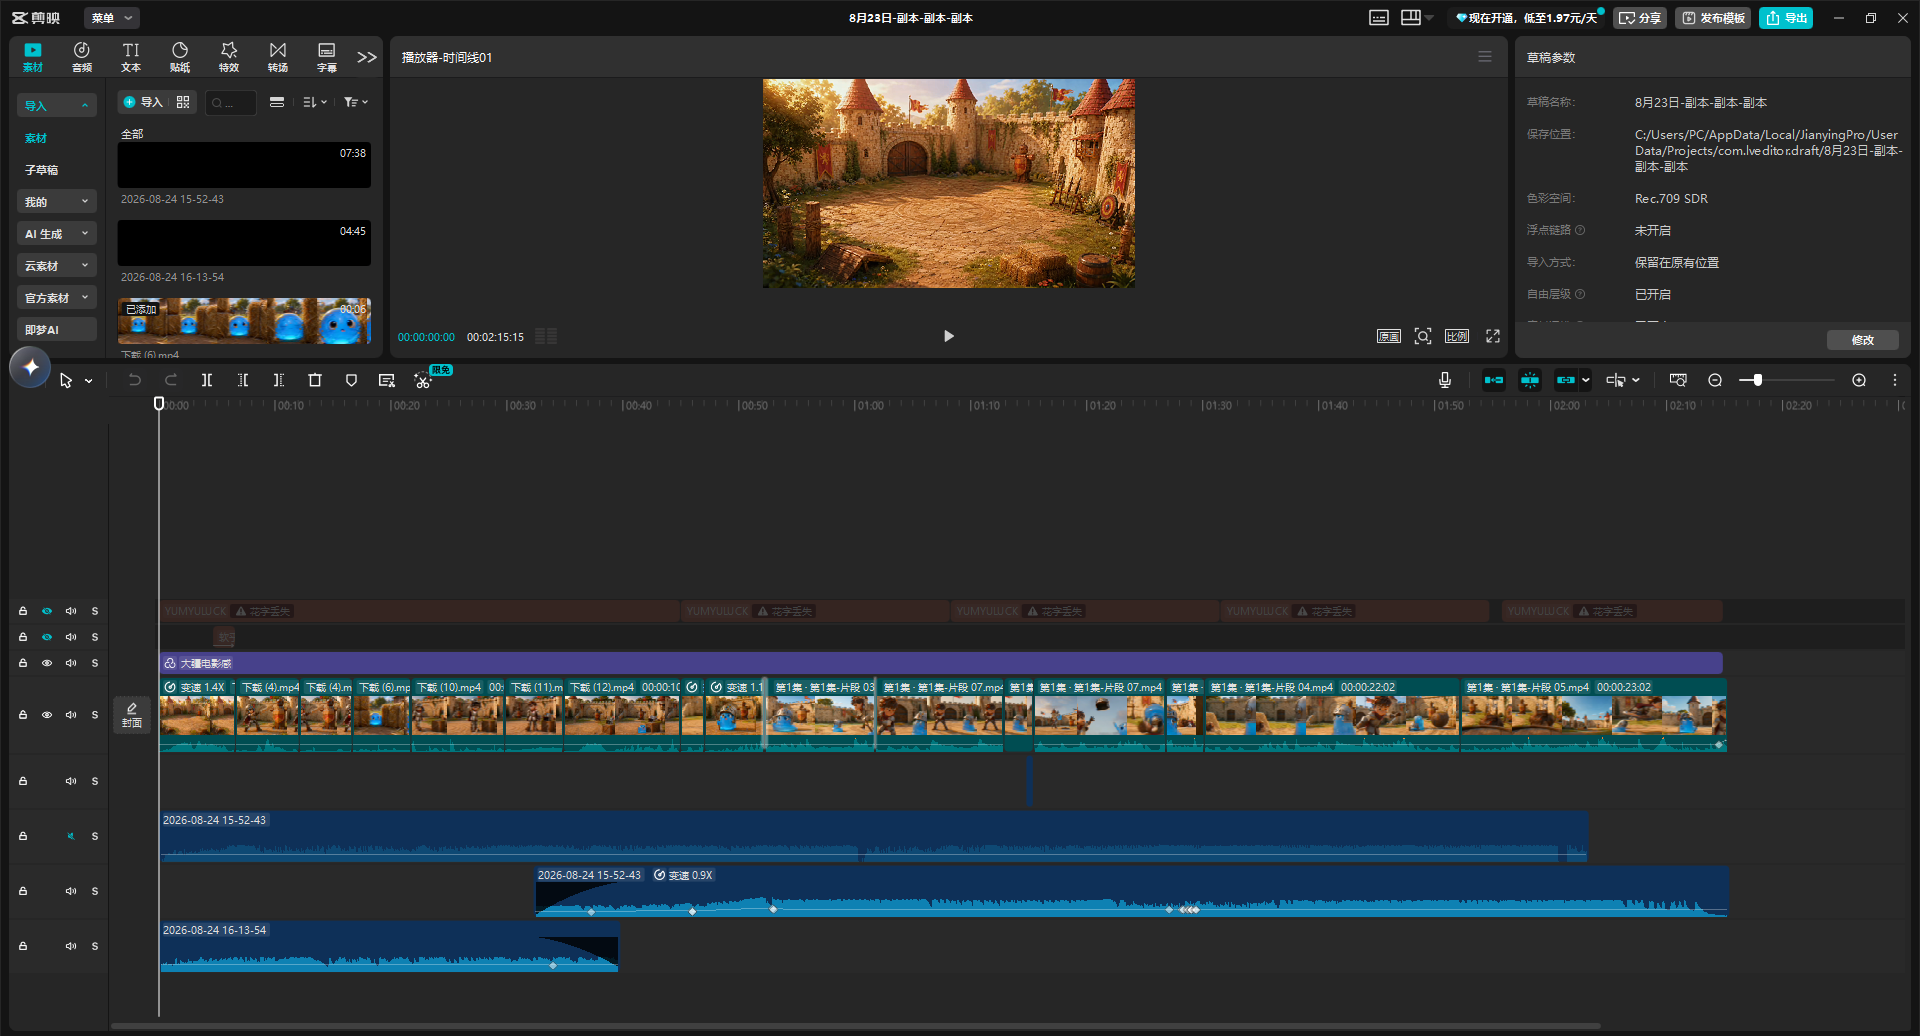Click the redo arrow icon
1920x1036 pixels.
[x=171, y=380]
